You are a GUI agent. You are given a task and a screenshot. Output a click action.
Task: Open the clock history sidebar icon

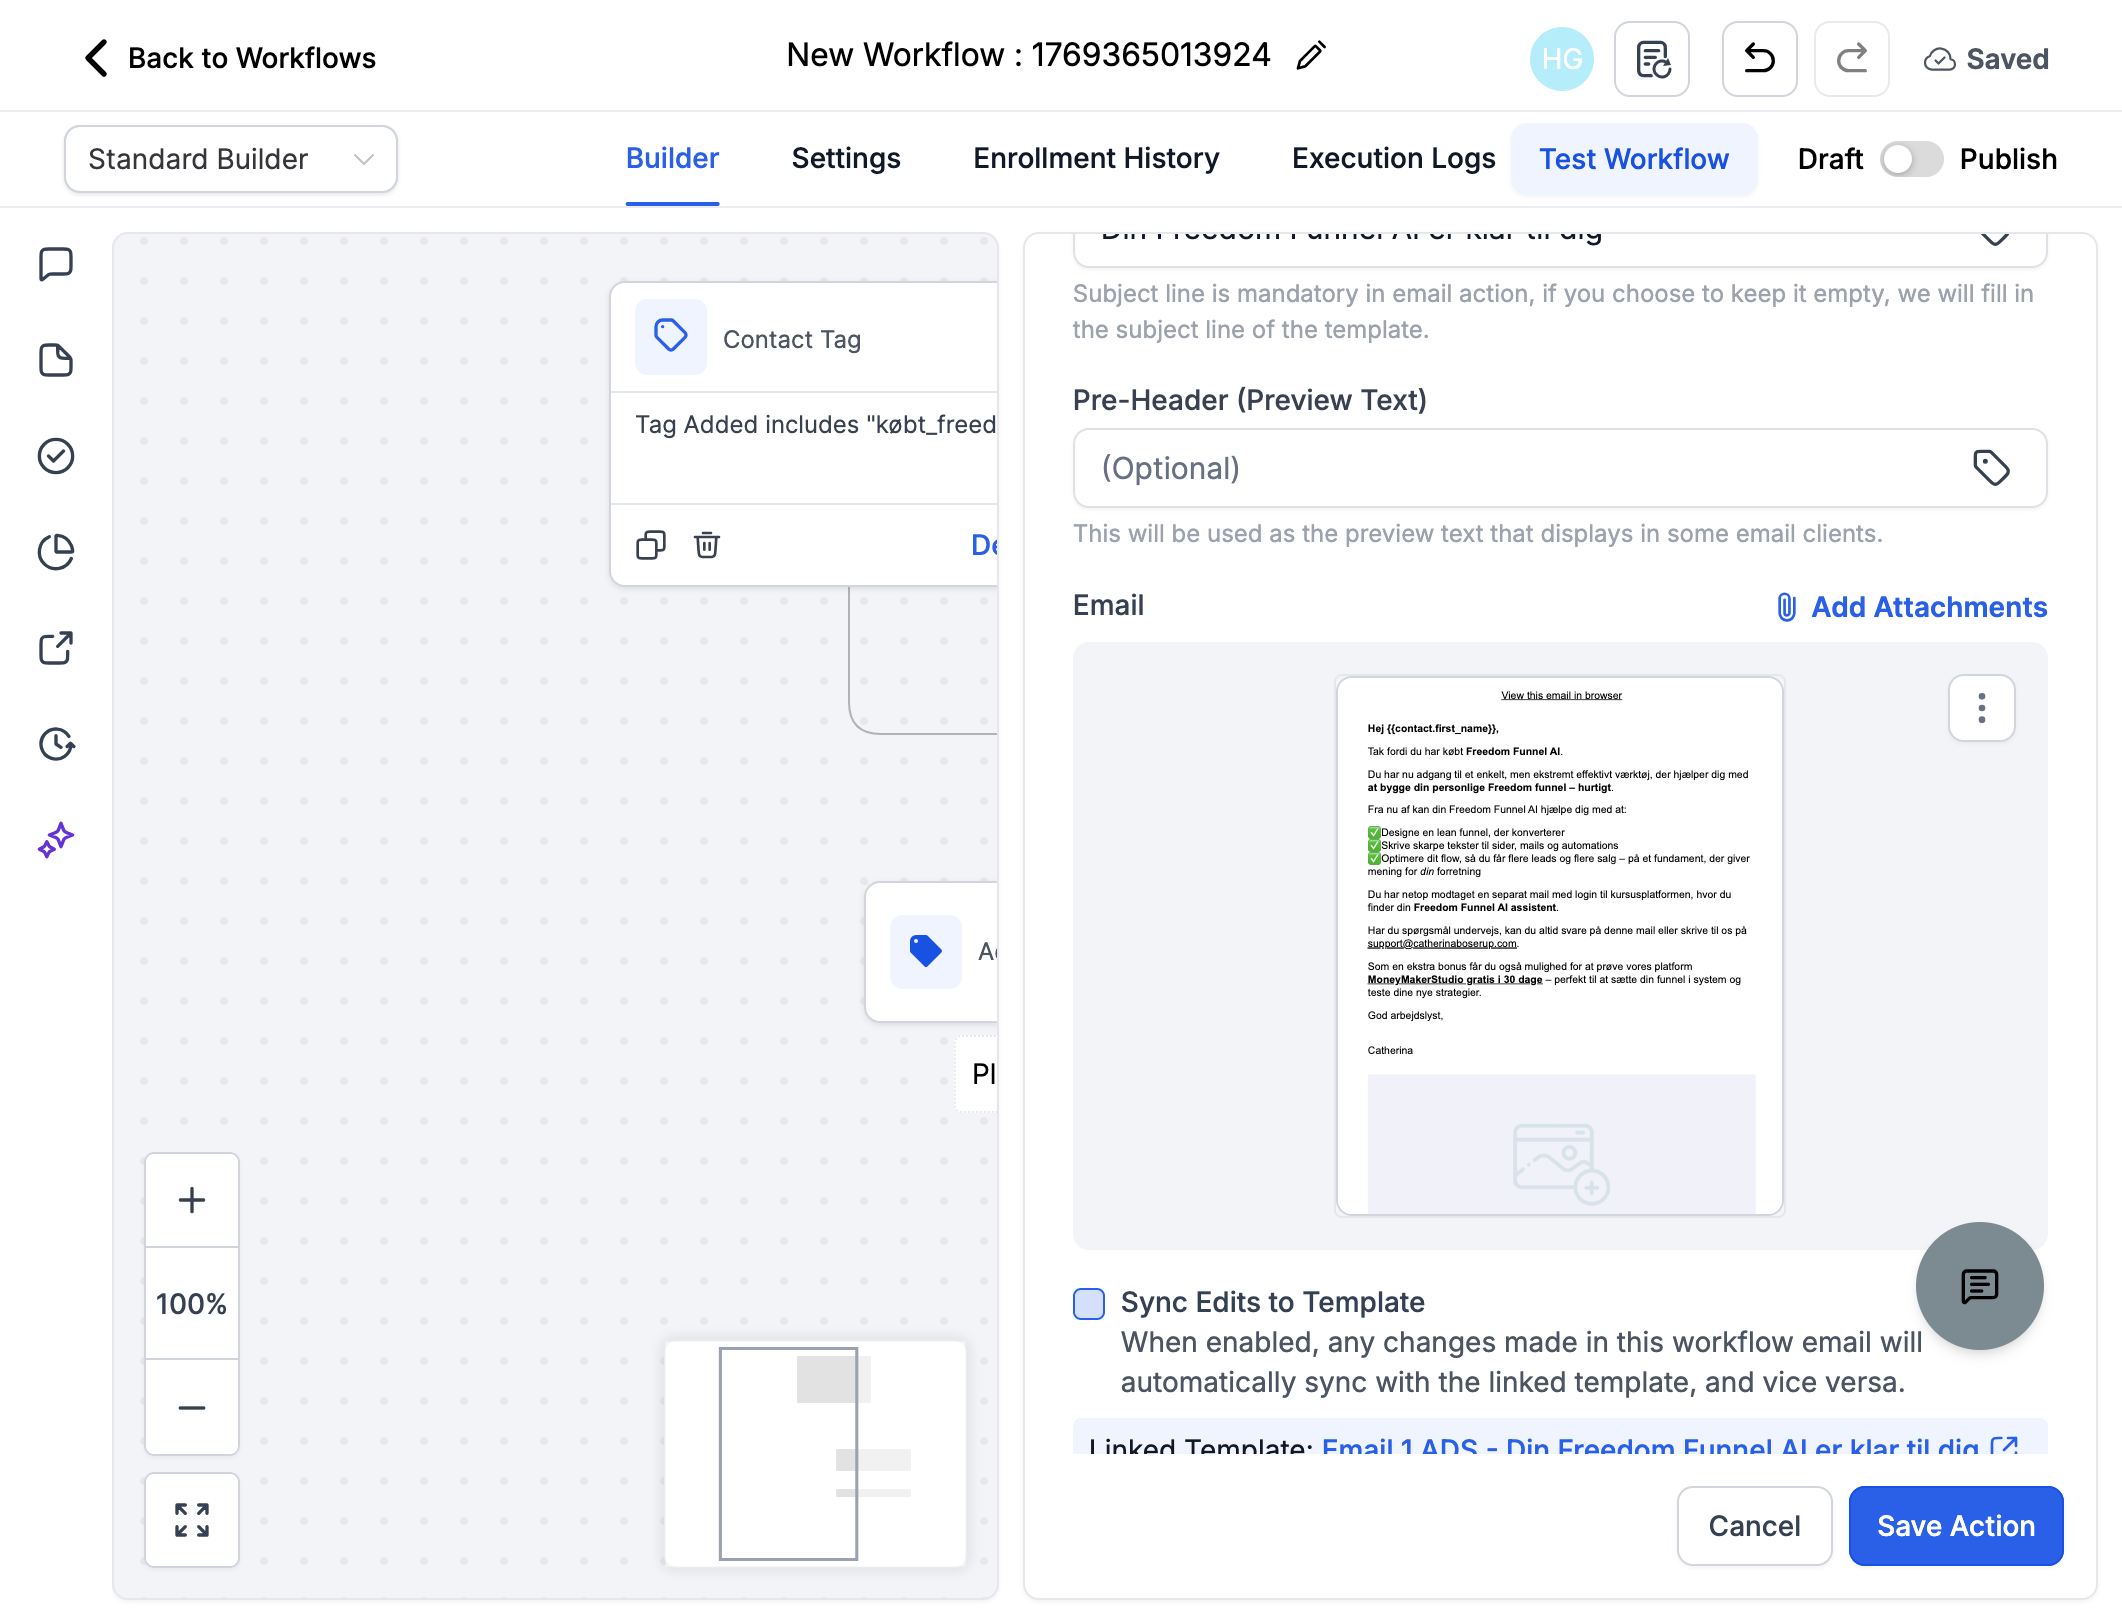56,744
